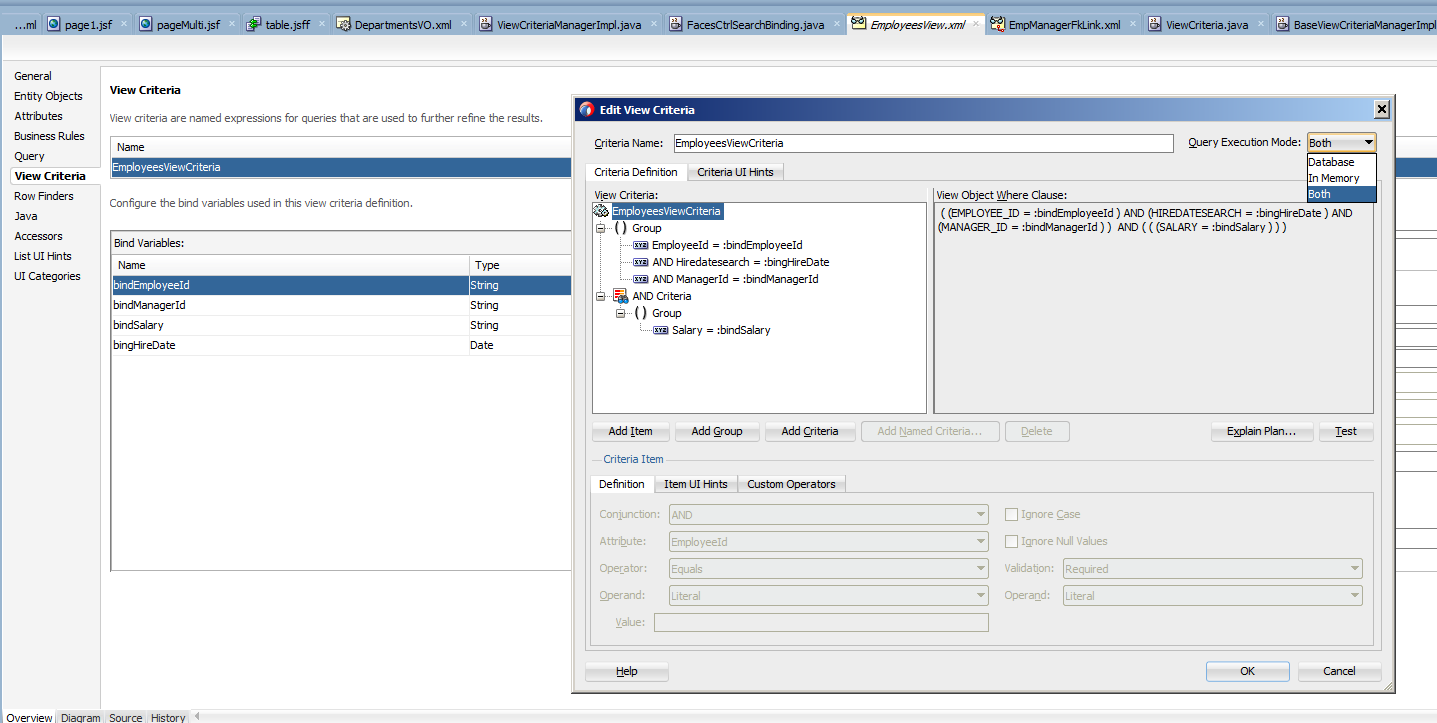Enable the Ignore Case checkbox

[1011, 514]
